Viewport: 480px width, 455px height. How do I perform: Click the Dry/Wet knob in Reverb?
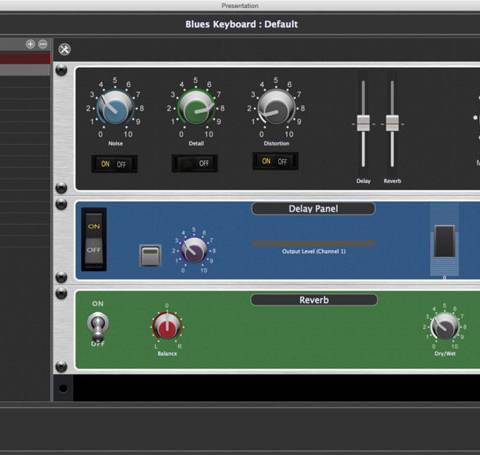coord(444,326)
